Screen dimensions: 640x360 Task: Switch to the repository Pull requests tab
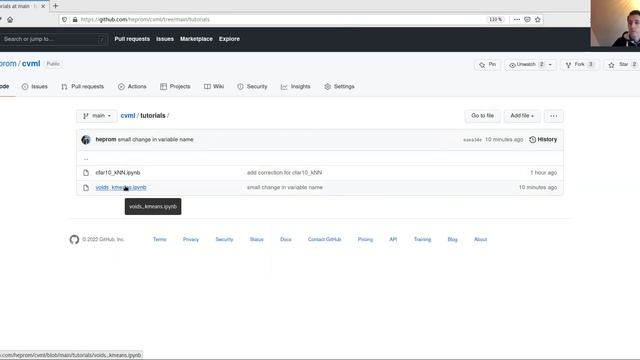pyautogui.click(x=82, y=87)
